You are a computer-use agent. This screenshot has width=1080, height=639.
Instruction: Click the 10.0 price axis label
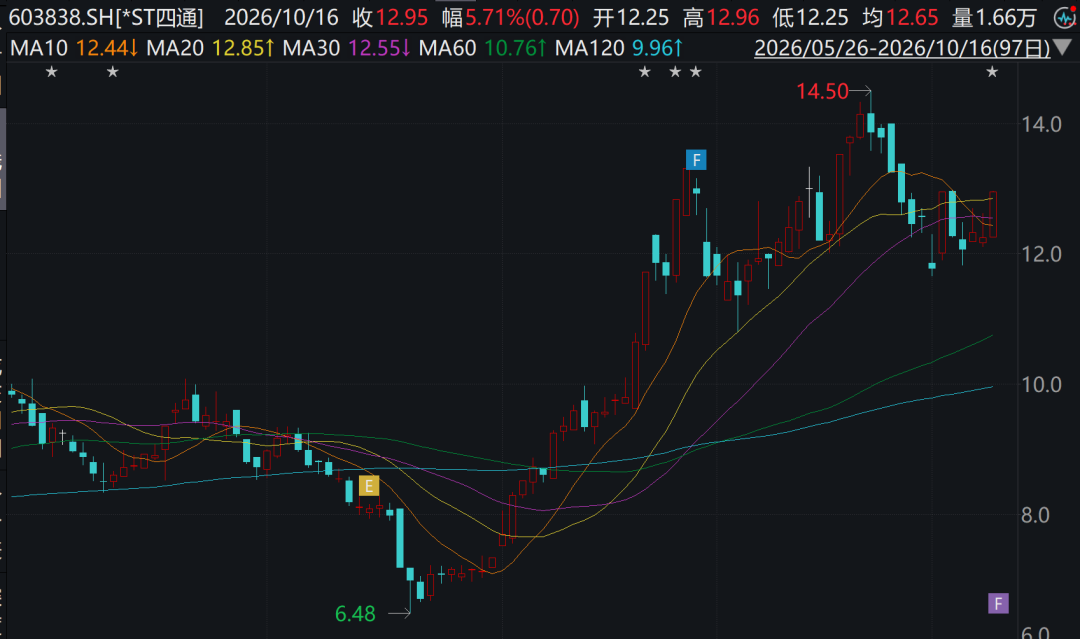point(1041,384)
